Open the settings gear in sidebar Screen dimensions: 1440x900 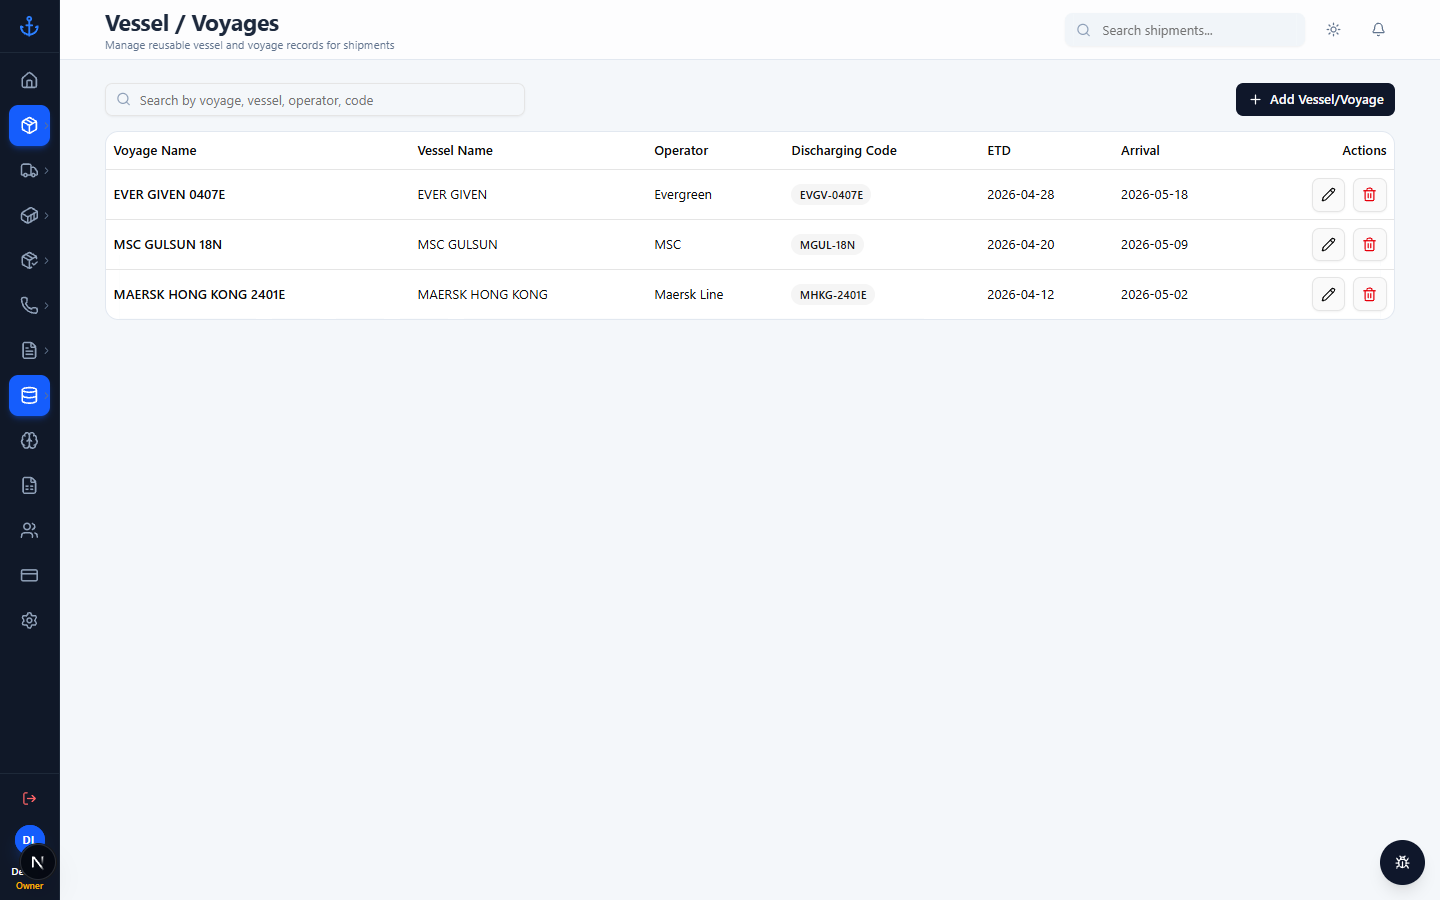click(x=29, y=620)
